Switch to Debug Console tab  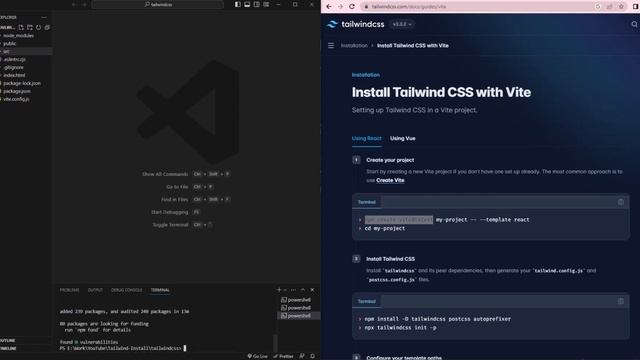[x=127, y=290]
